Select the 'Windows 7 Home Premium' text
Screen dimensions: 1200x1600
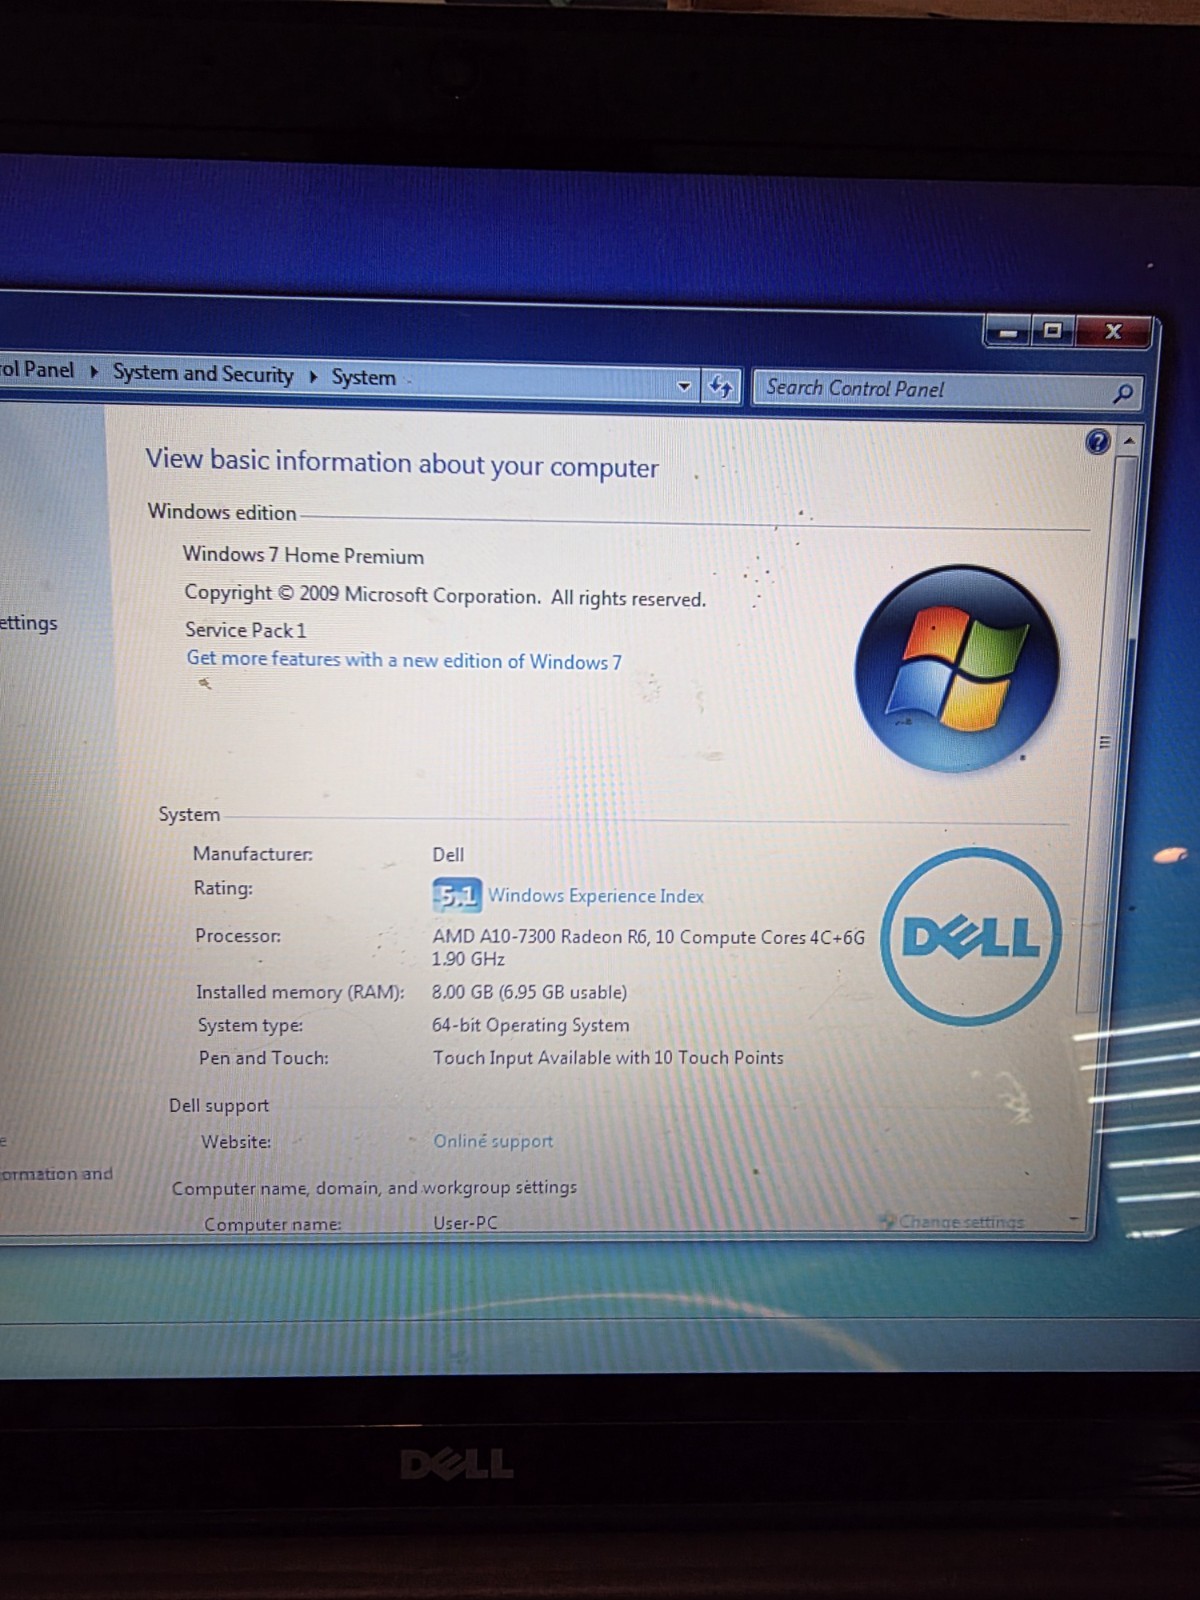pyautogui.click(x=303, y=555)
